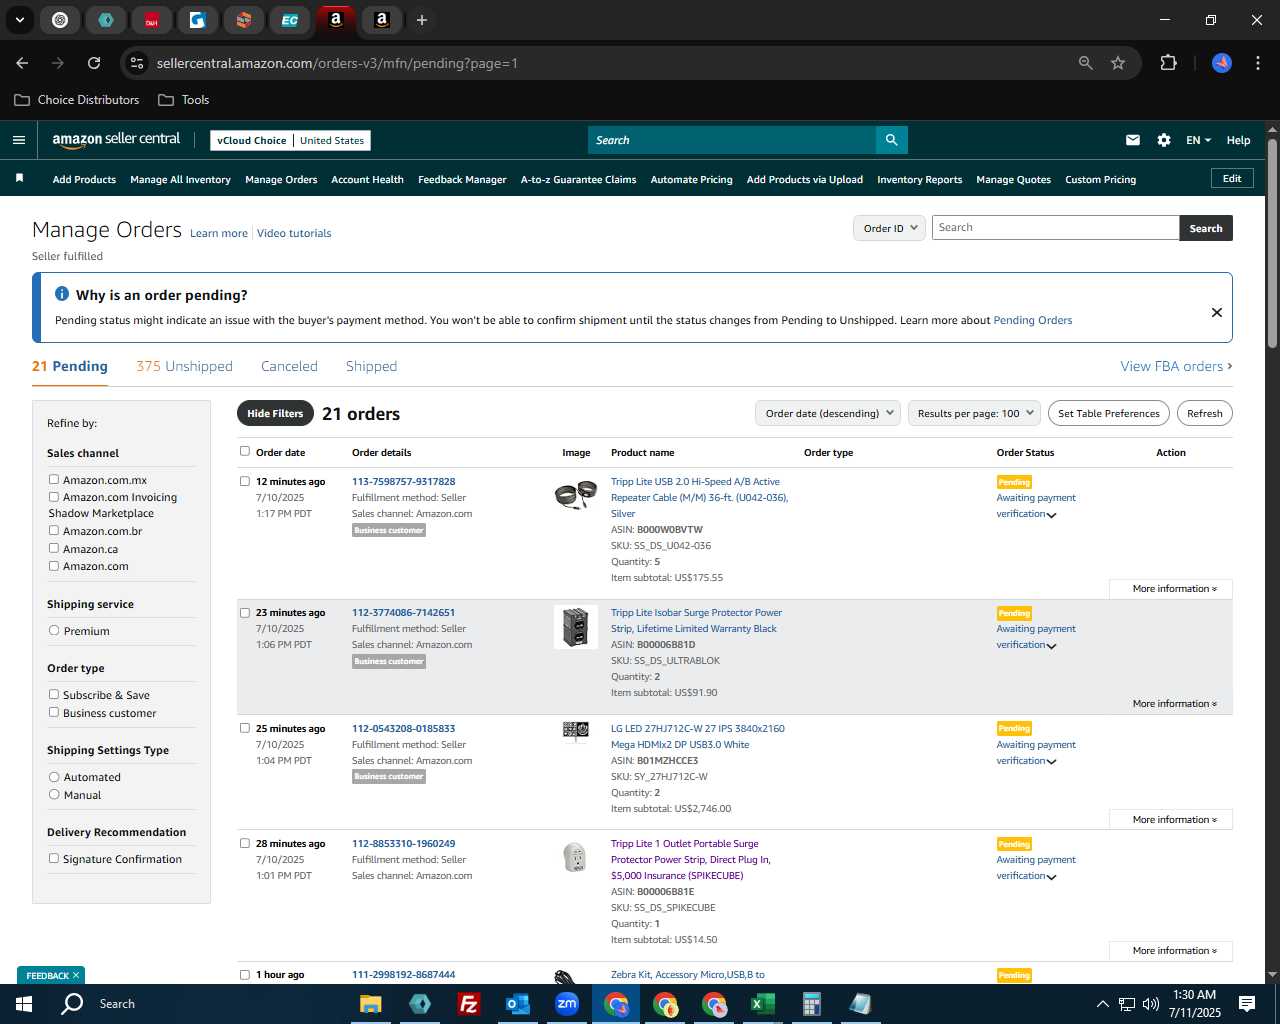Open the notifications icon in system tray
The width and height of the screenshot is (1280, 1024).
point(1247,1004)
